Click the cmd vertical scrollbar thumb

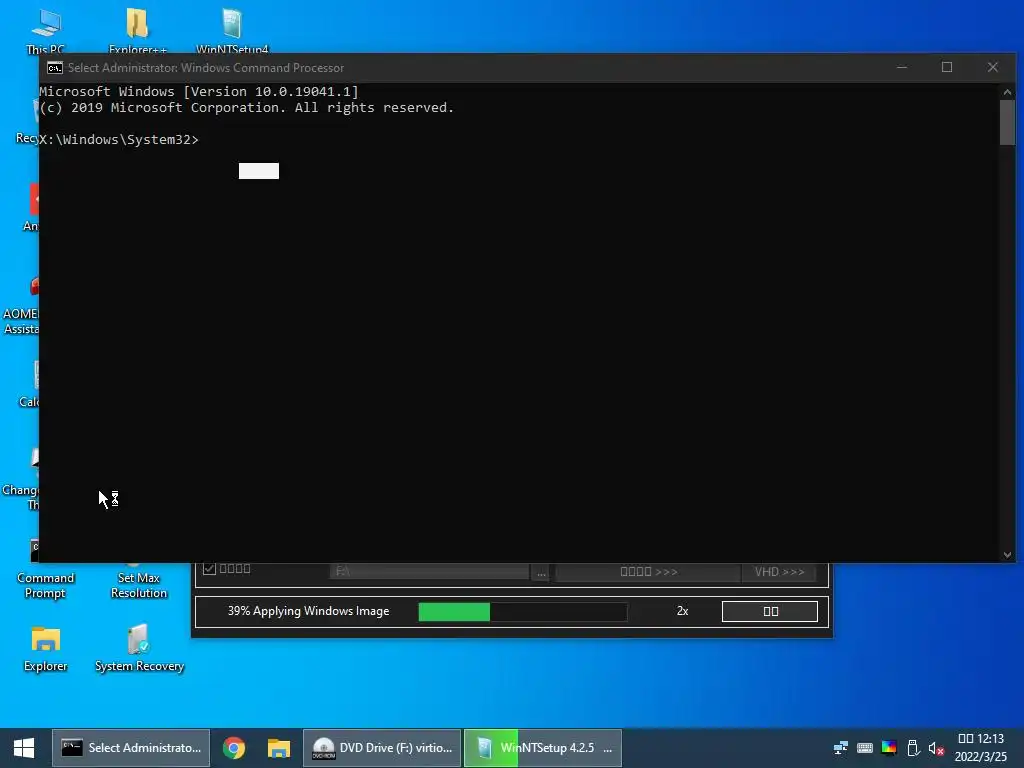coord(1007,123)
